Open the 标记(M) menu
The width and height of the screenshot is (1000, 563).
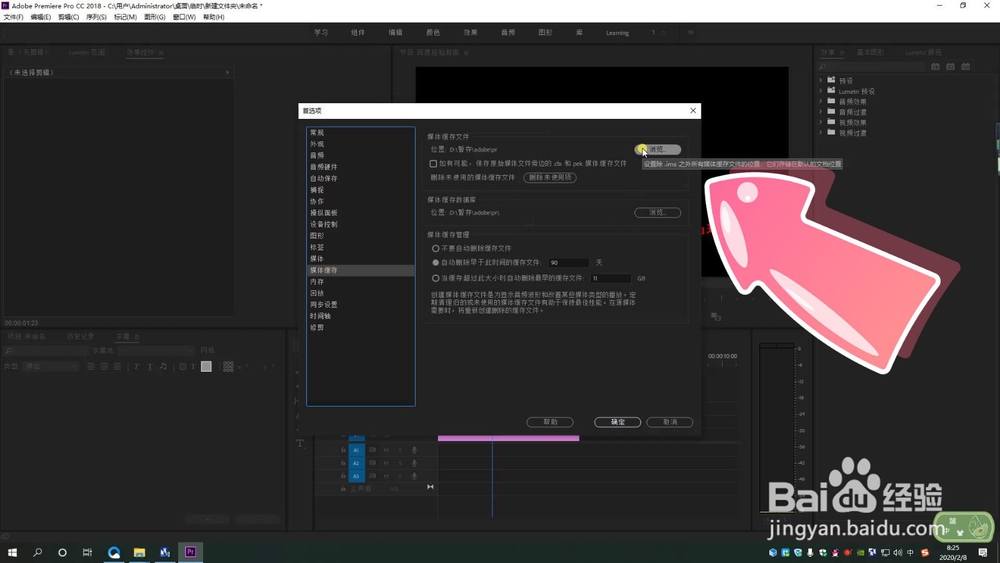(125, 17)
